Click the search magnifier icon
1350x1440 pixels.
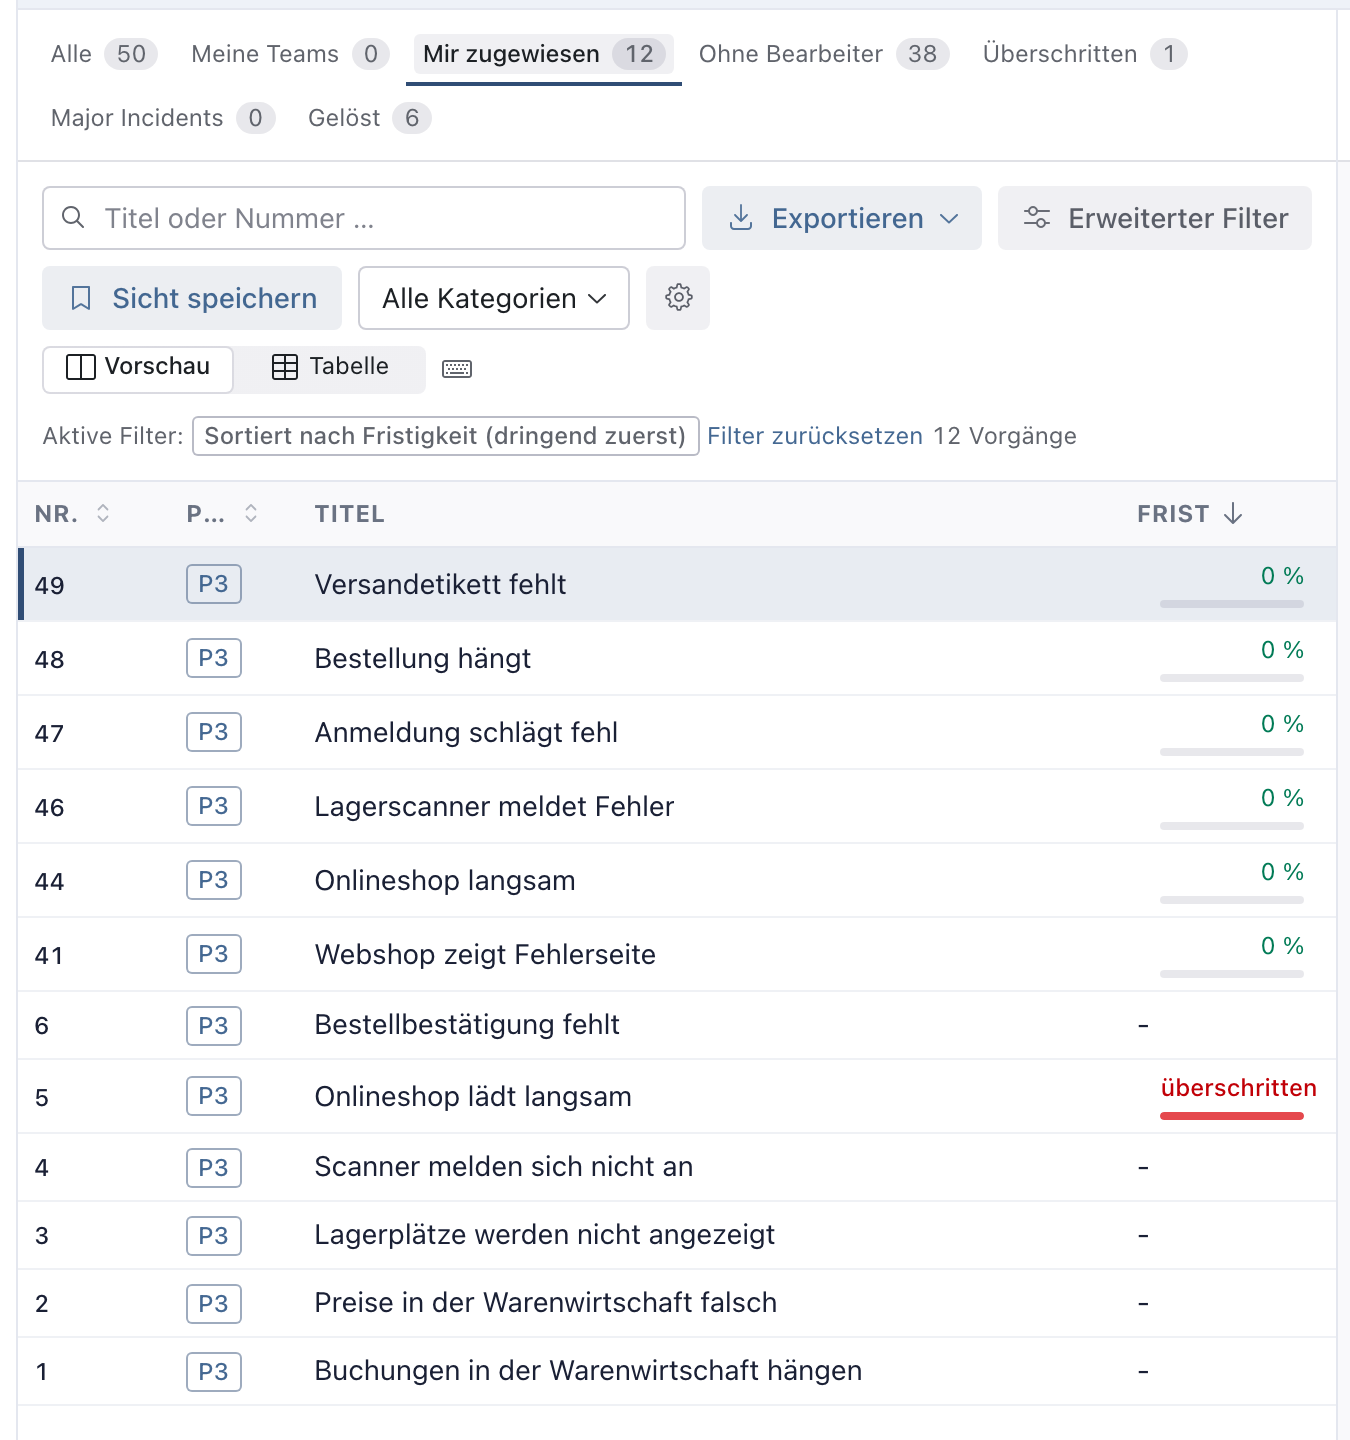click(x=73, y=217)
